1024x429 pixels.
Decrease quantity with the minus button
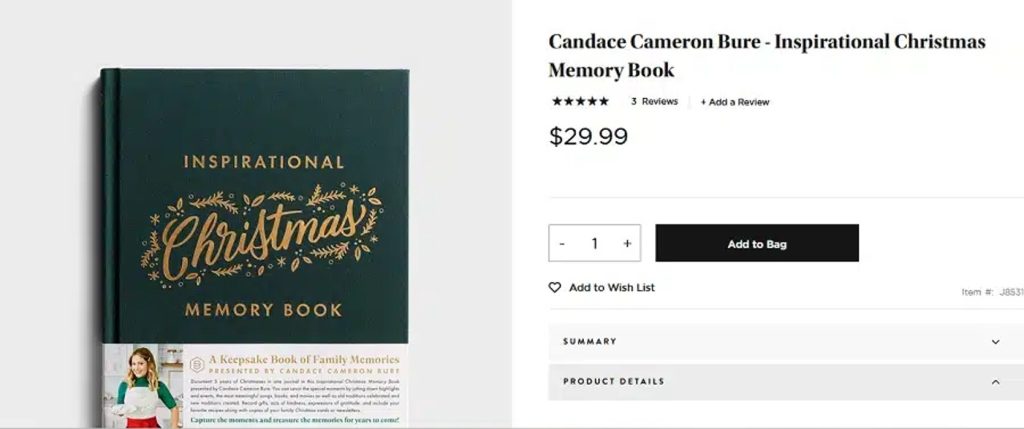[x=562, y=244]
